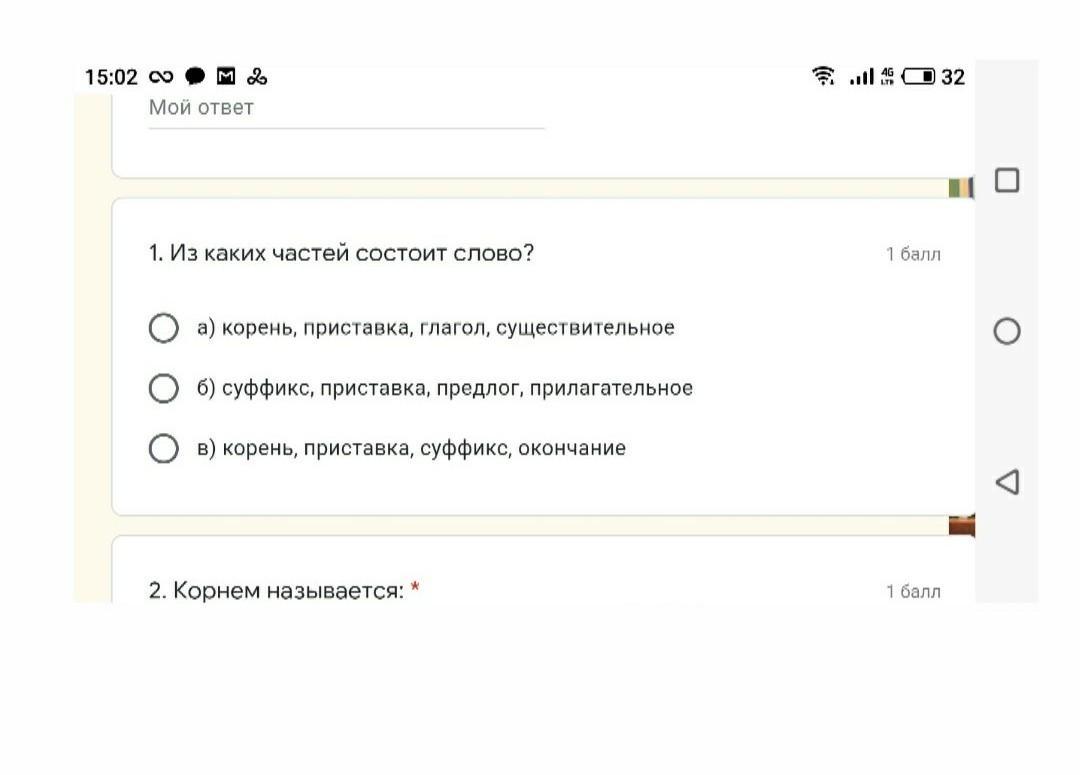
Task: Tap question 1 title text
Action: [341, 254]
